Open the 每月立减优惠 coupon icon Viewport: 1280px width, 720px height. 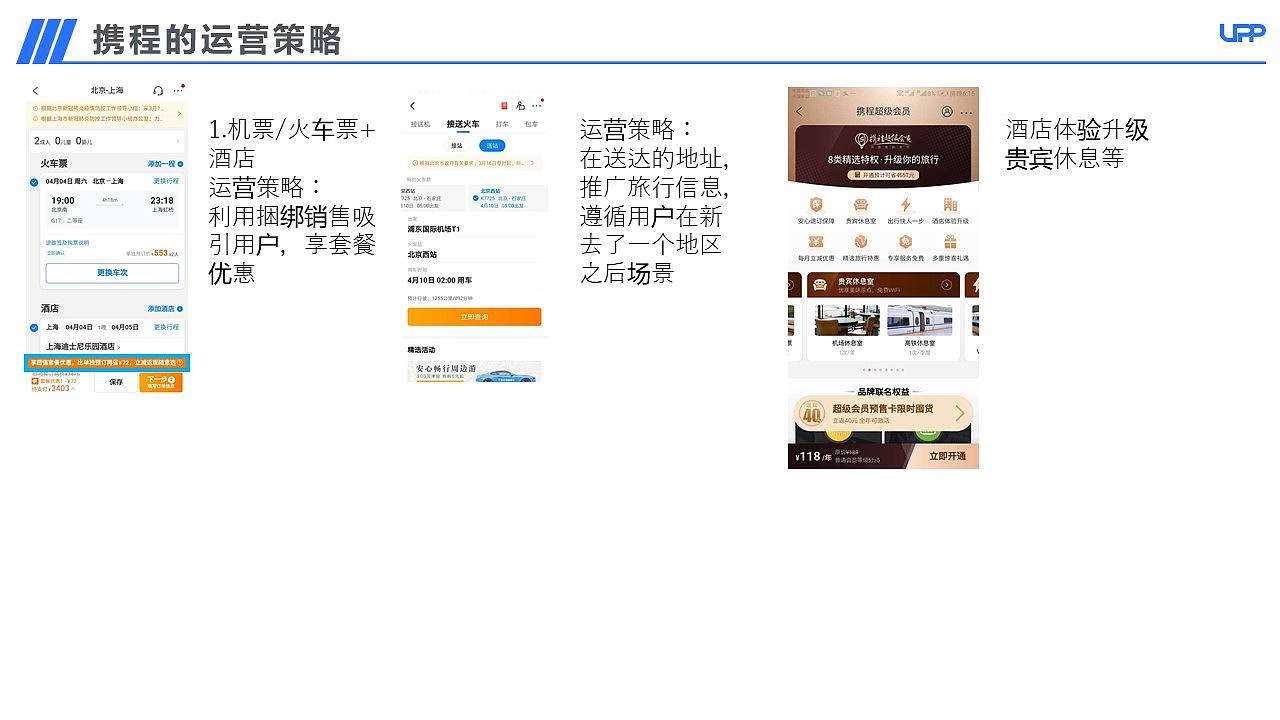click(815, 242)
